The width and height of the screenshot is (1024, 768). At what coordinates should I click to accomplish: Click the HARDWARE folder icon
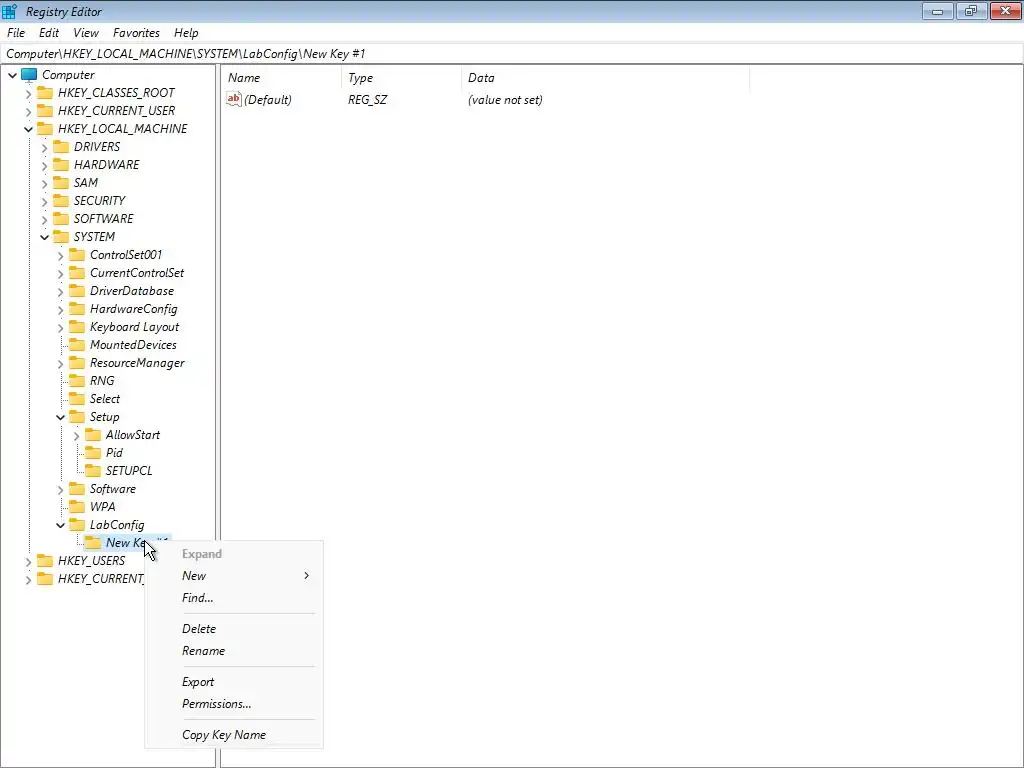point(61,165)
